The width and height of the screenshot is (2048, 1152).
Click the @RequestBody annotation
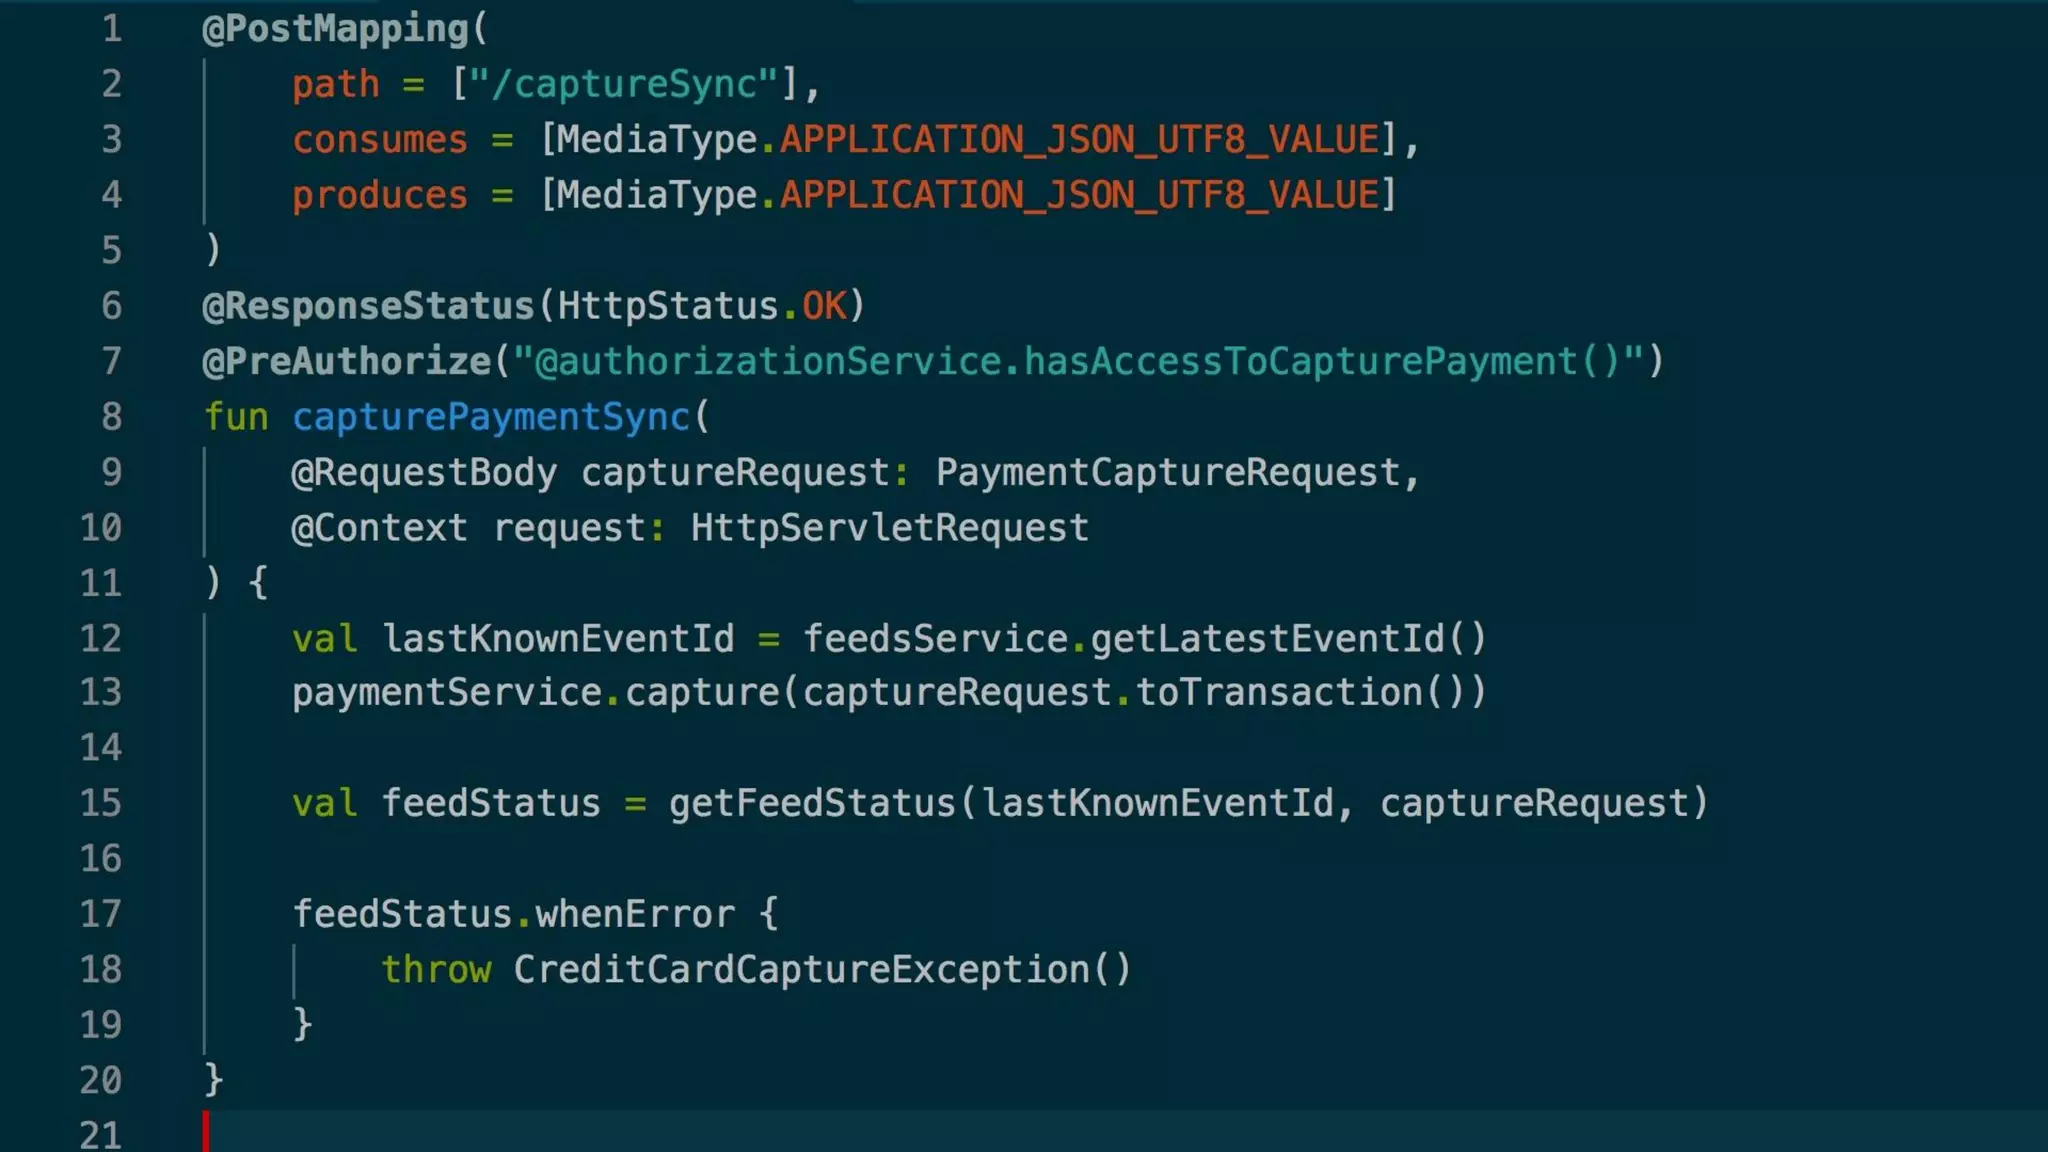tap(424, 473)
